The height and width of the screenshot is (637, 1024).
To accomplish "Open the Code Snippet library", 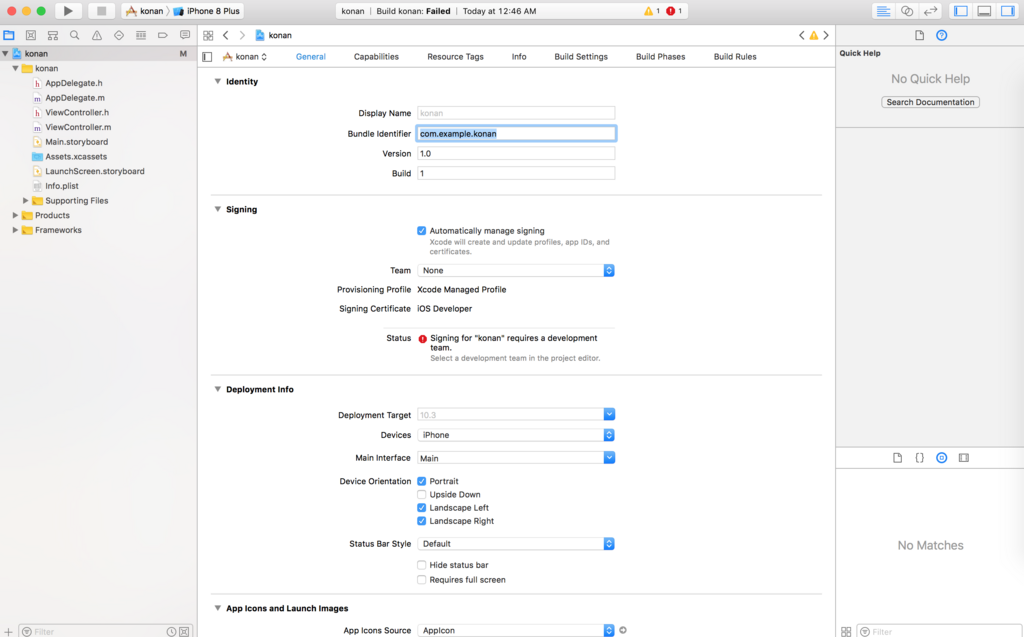I will pyautogui.click(x=920, y=458).
